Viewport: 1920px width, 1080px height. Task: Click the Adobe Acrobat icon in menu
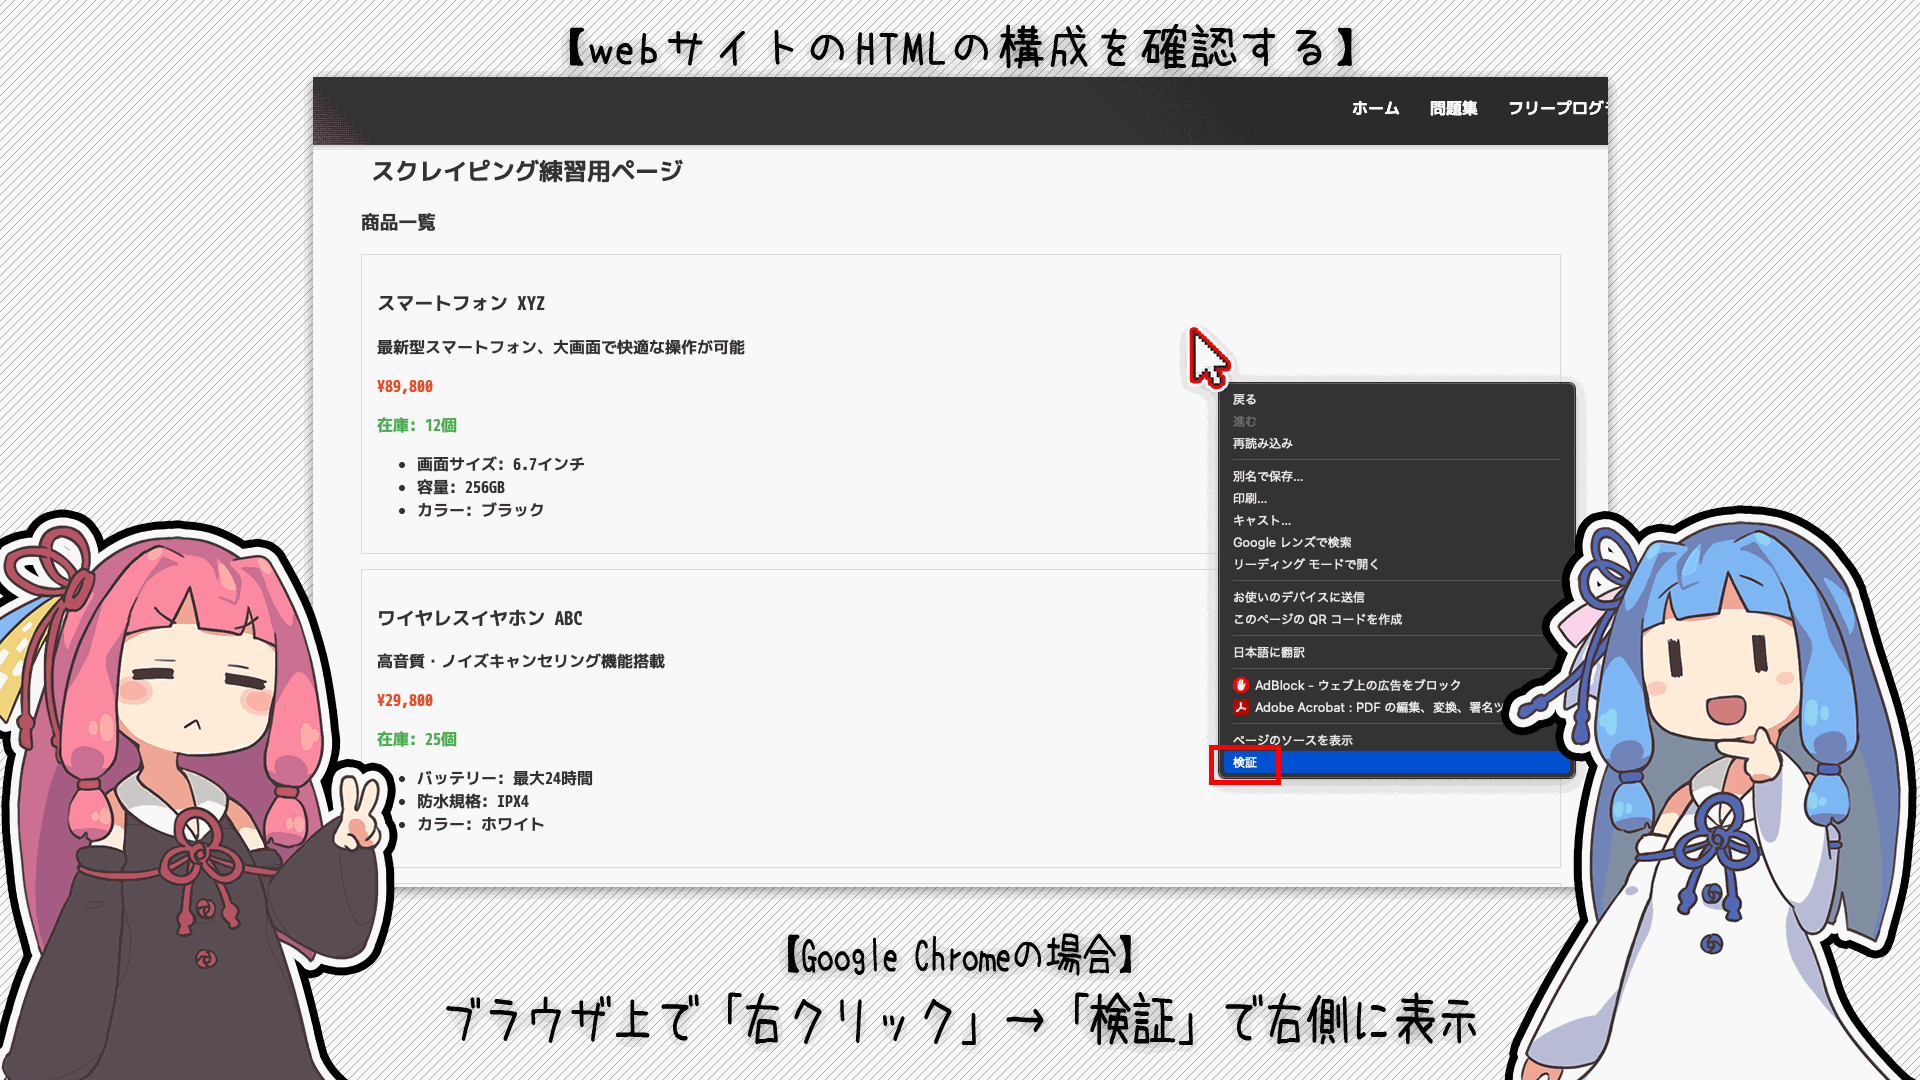tap(1241, 707)
